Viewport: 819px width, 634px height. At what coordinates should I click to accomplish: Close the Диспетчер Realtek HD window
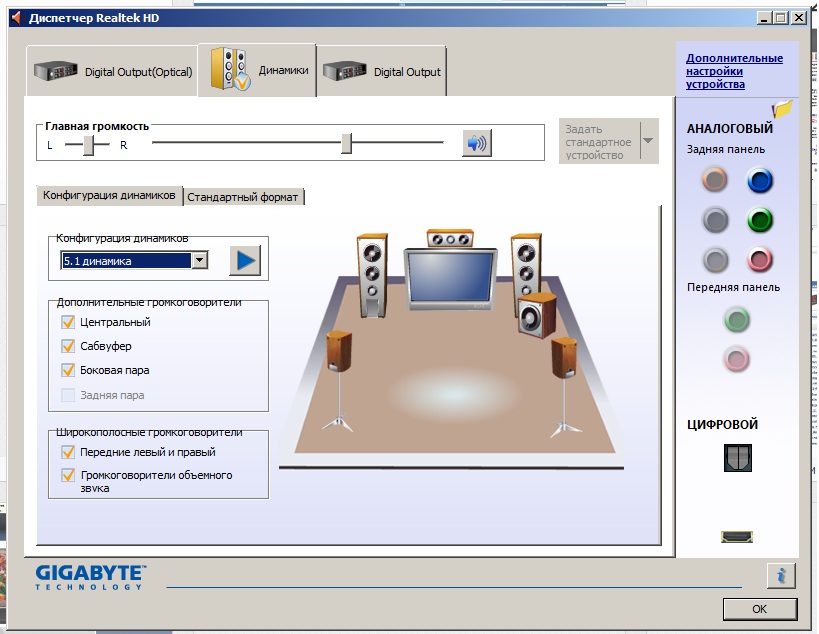coord(799,18)
